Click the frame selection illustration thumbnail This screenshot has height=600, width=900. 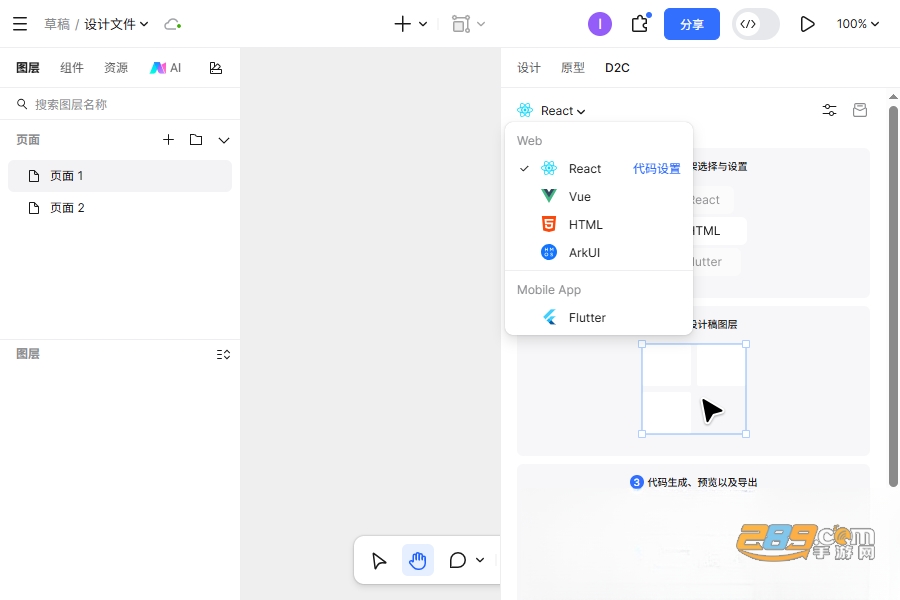[x=693, y=389]
